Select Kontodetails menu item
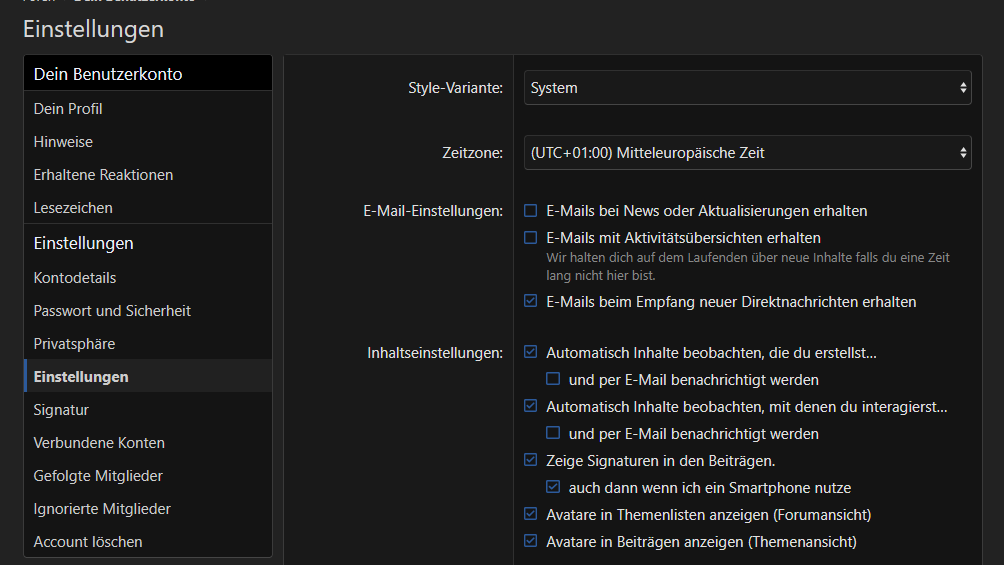This screenshot has width=1004, height=565. [75, 278]
